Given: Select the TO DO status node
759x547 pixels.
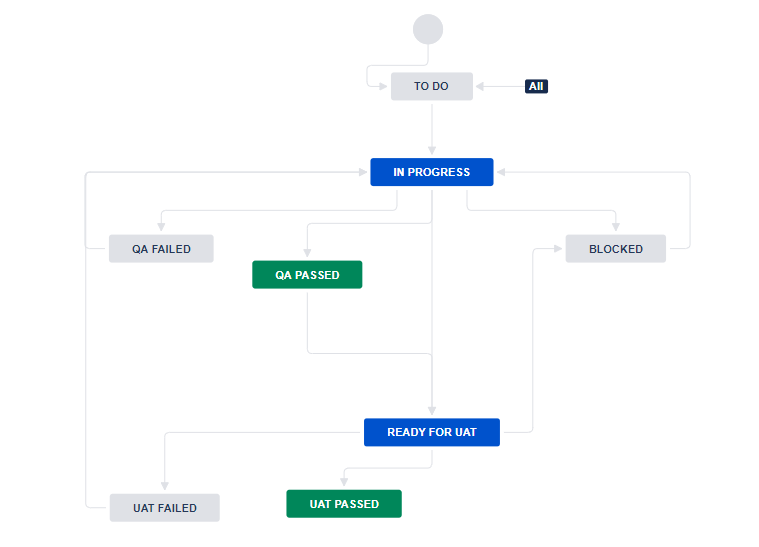Looking at the screenshot, I should pos(431,87).
